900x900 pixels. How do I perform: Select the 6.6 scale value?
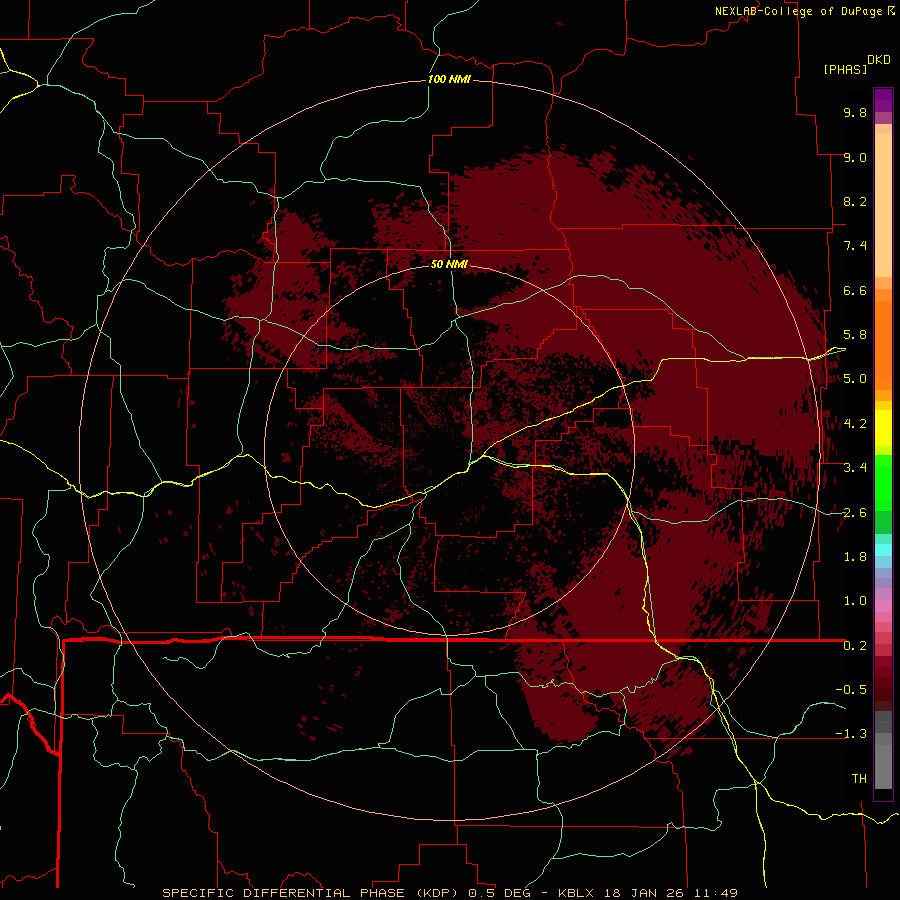(855, 290)
